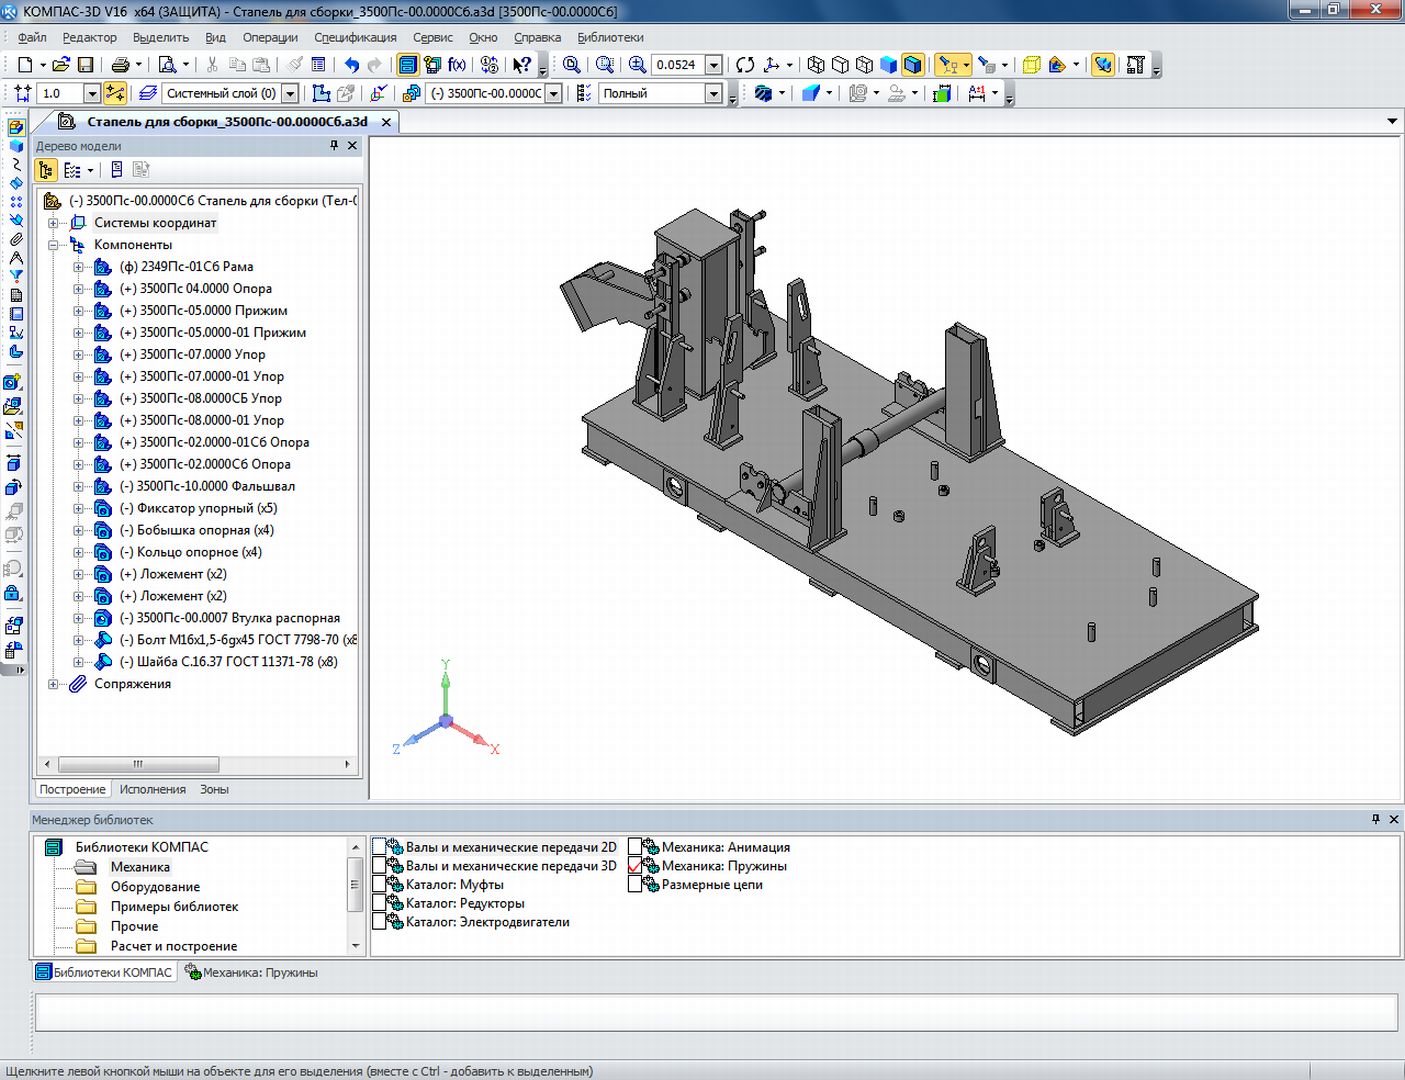Click the zoom scale 0.0524 input field

677,65
